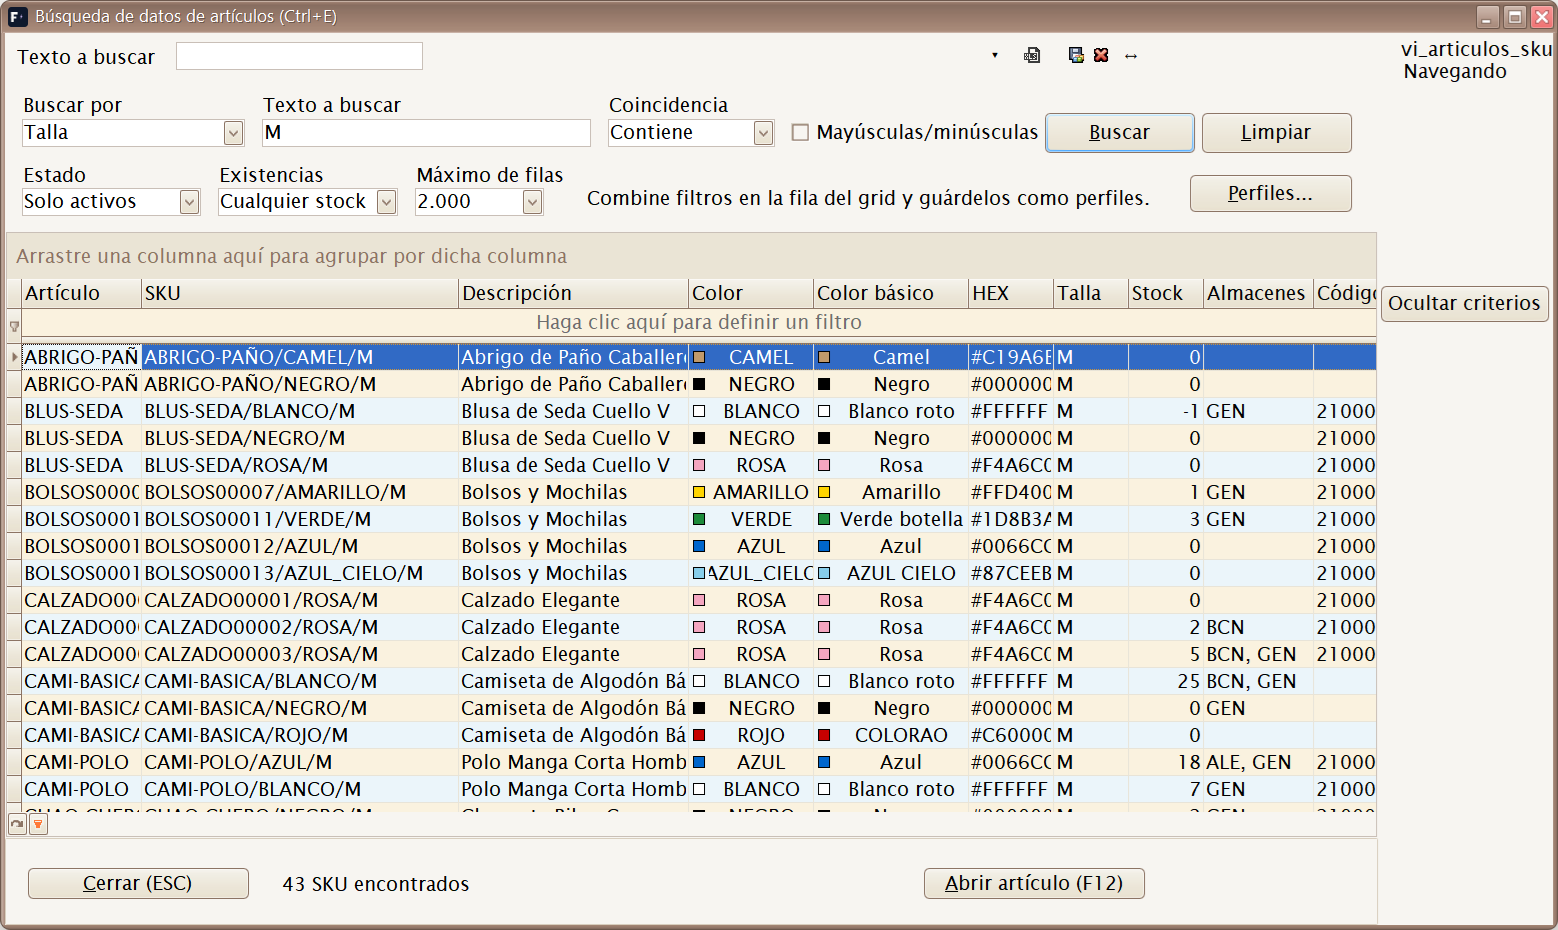The width and height of the screenshot is (1558, 930).
Task: Click Ocultar criterios button
Action: 1464,303
